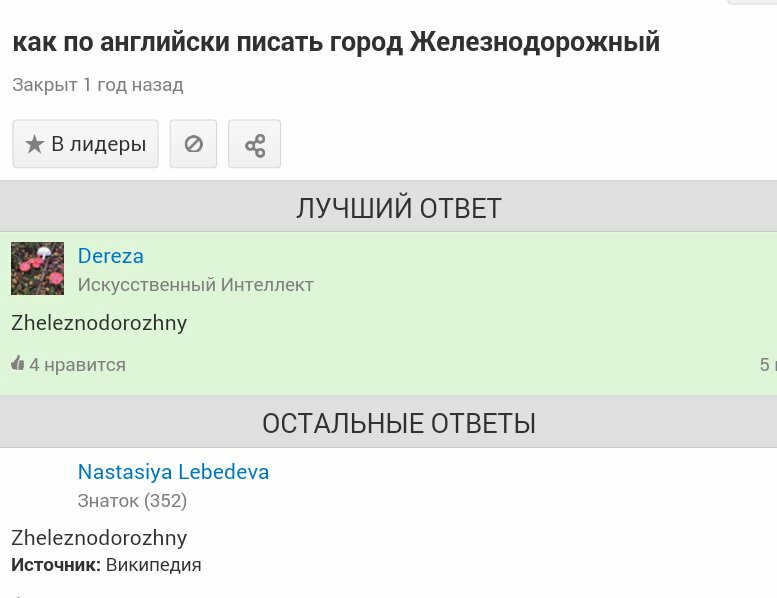Image resolution: width=777 pixels, height=598 pixels.
Task: Click the В лидеры button label
Action: (x=99, y=144)
